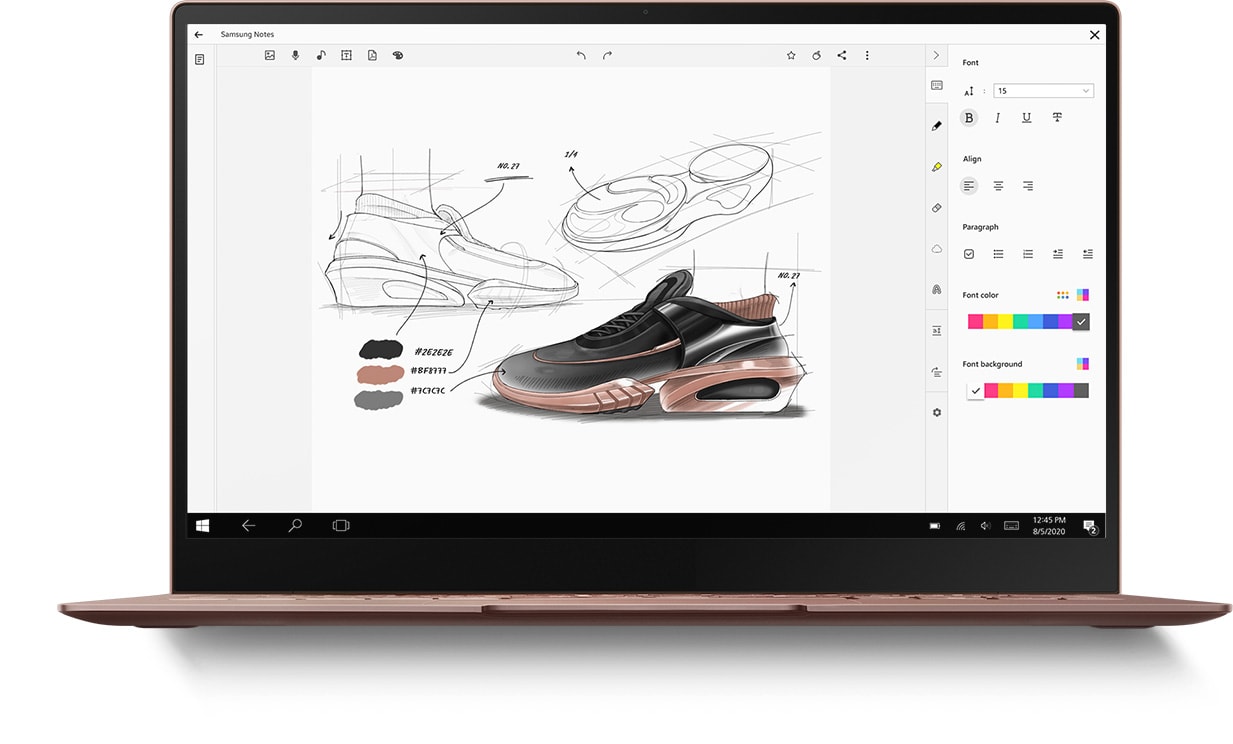The height and width of the screenshot is (744, 1233).
Task: Select the pen drawing tool
Action: tap(936, 126)
